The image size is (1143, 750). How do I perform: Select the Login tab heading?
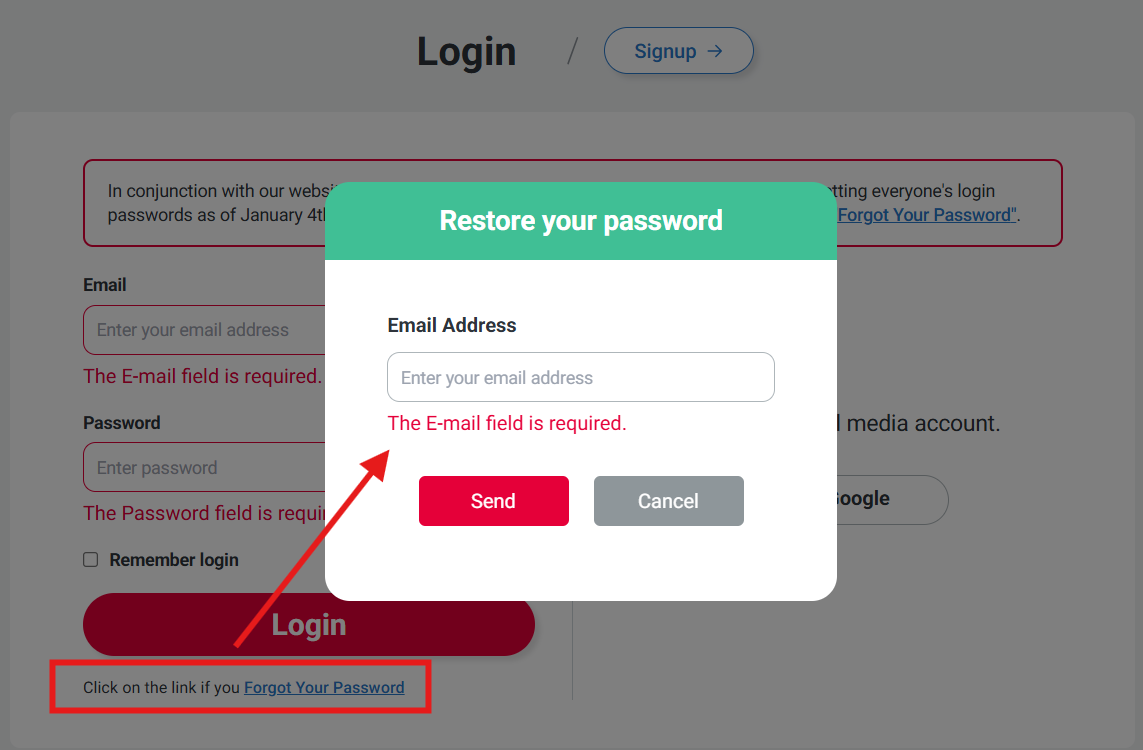coord(466,51)
